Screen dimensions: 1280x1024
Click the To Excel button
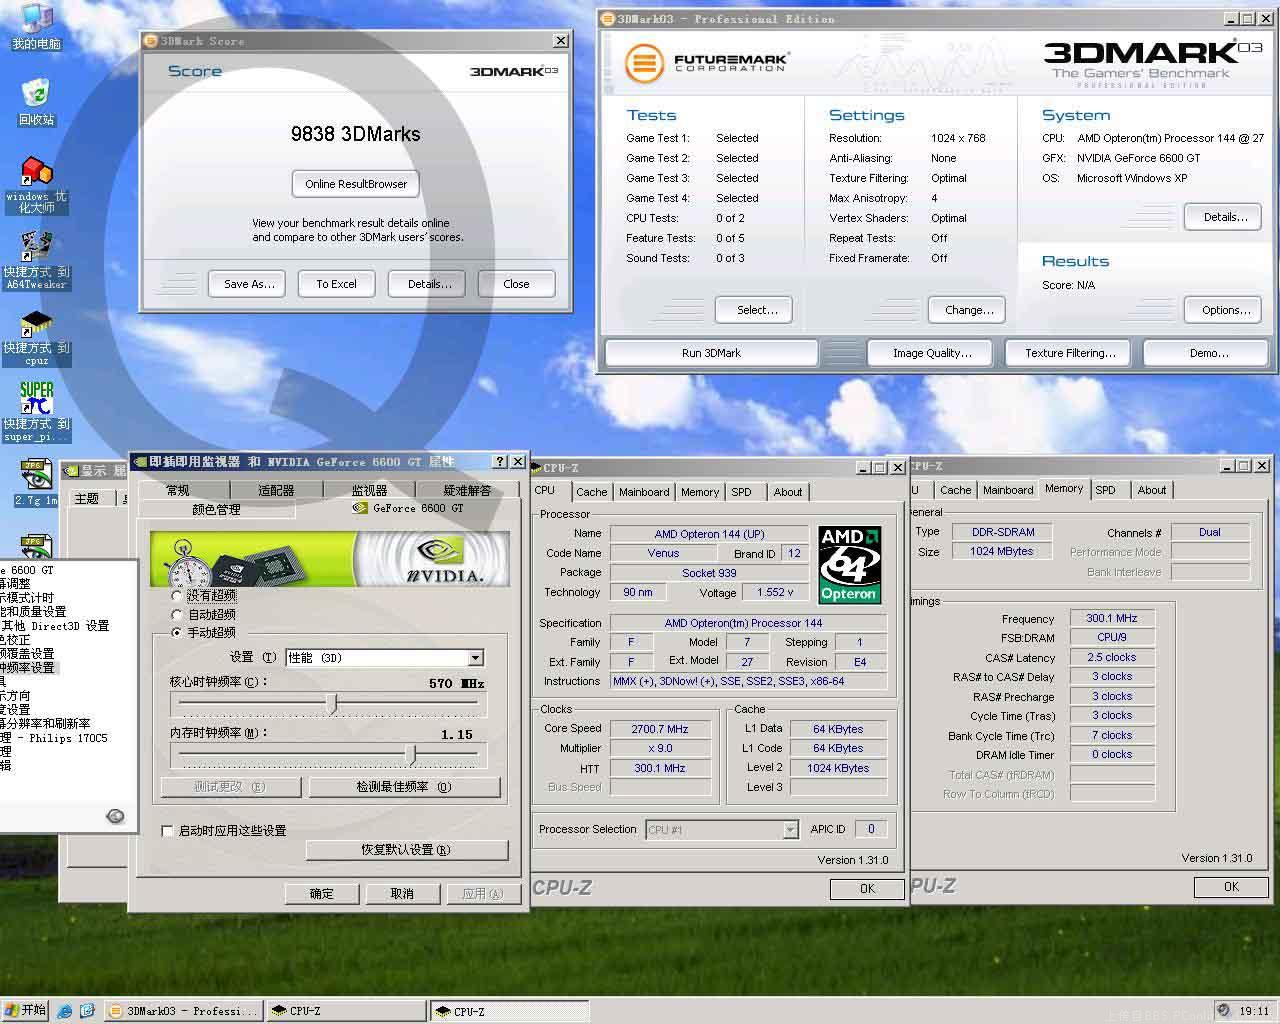(336, 284)
